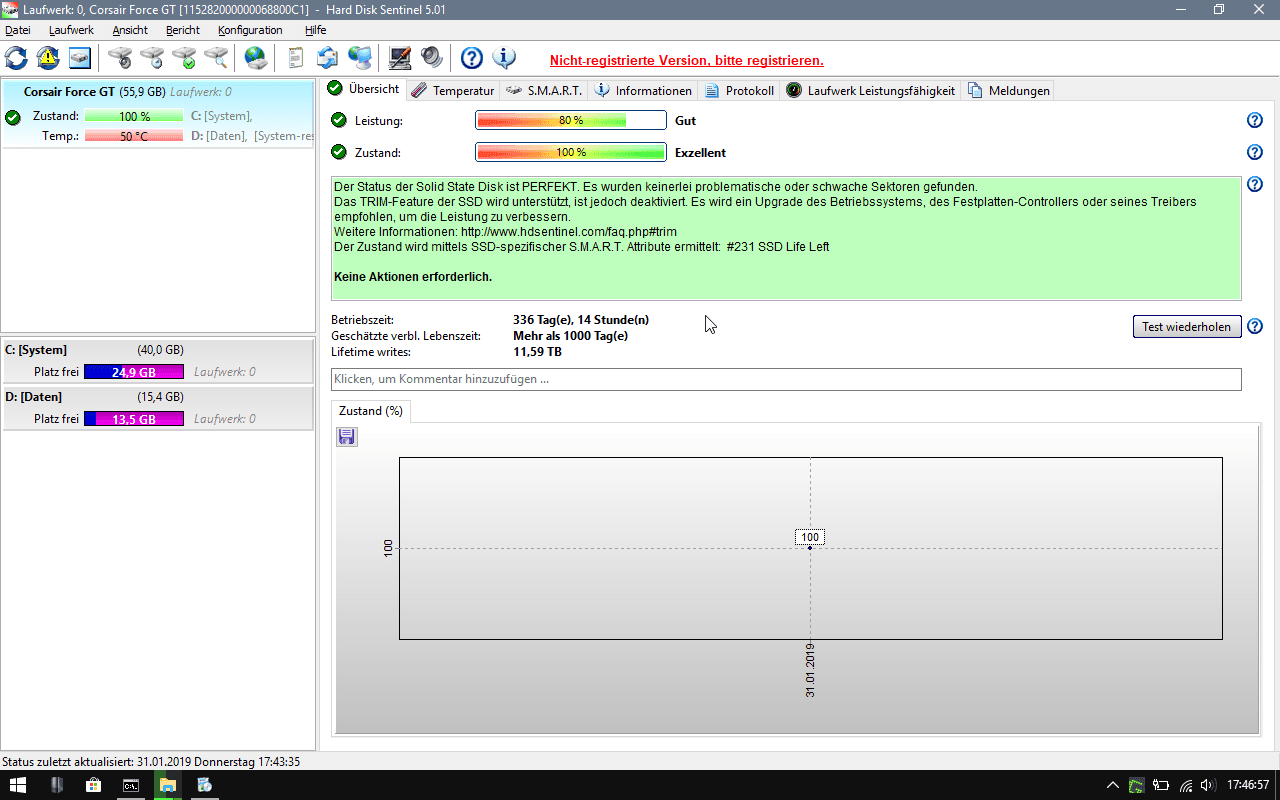Click the disk with clock icon
The height and width of the screenshot is (800, 1280).
pos(152,58)
